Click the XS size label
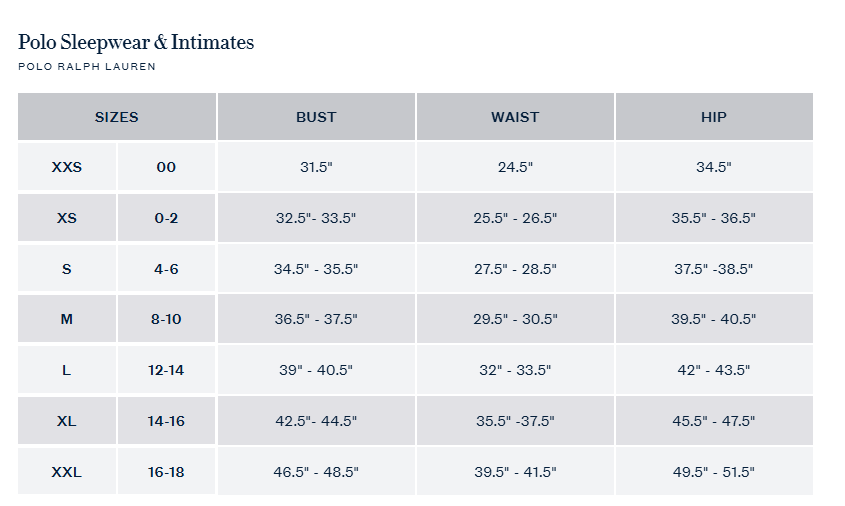The image size is (845, 506). 67,218
